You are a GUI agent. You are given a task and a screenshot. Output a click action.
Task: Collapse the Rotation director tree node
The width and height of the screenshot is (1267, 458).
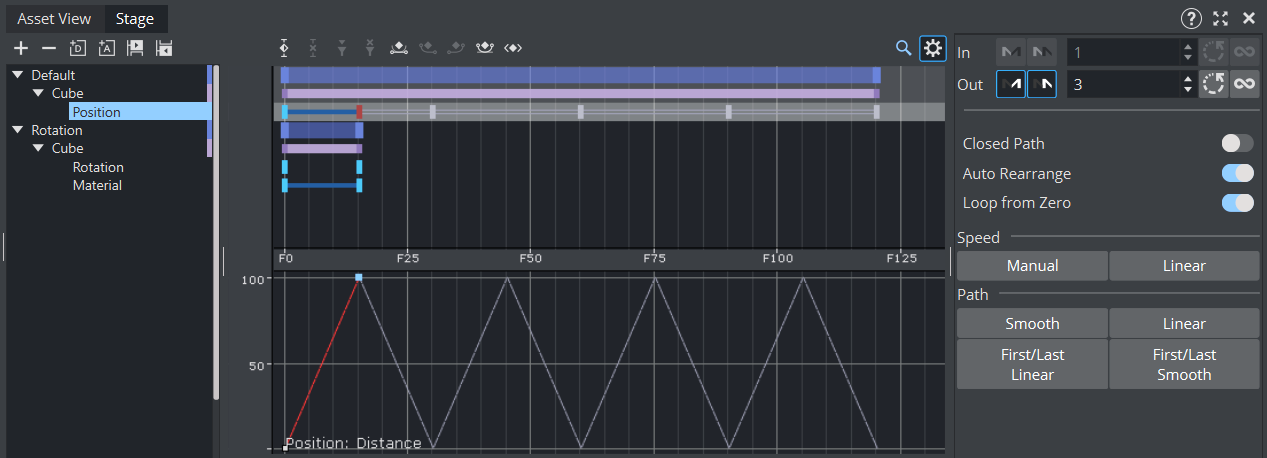[17, 130]
